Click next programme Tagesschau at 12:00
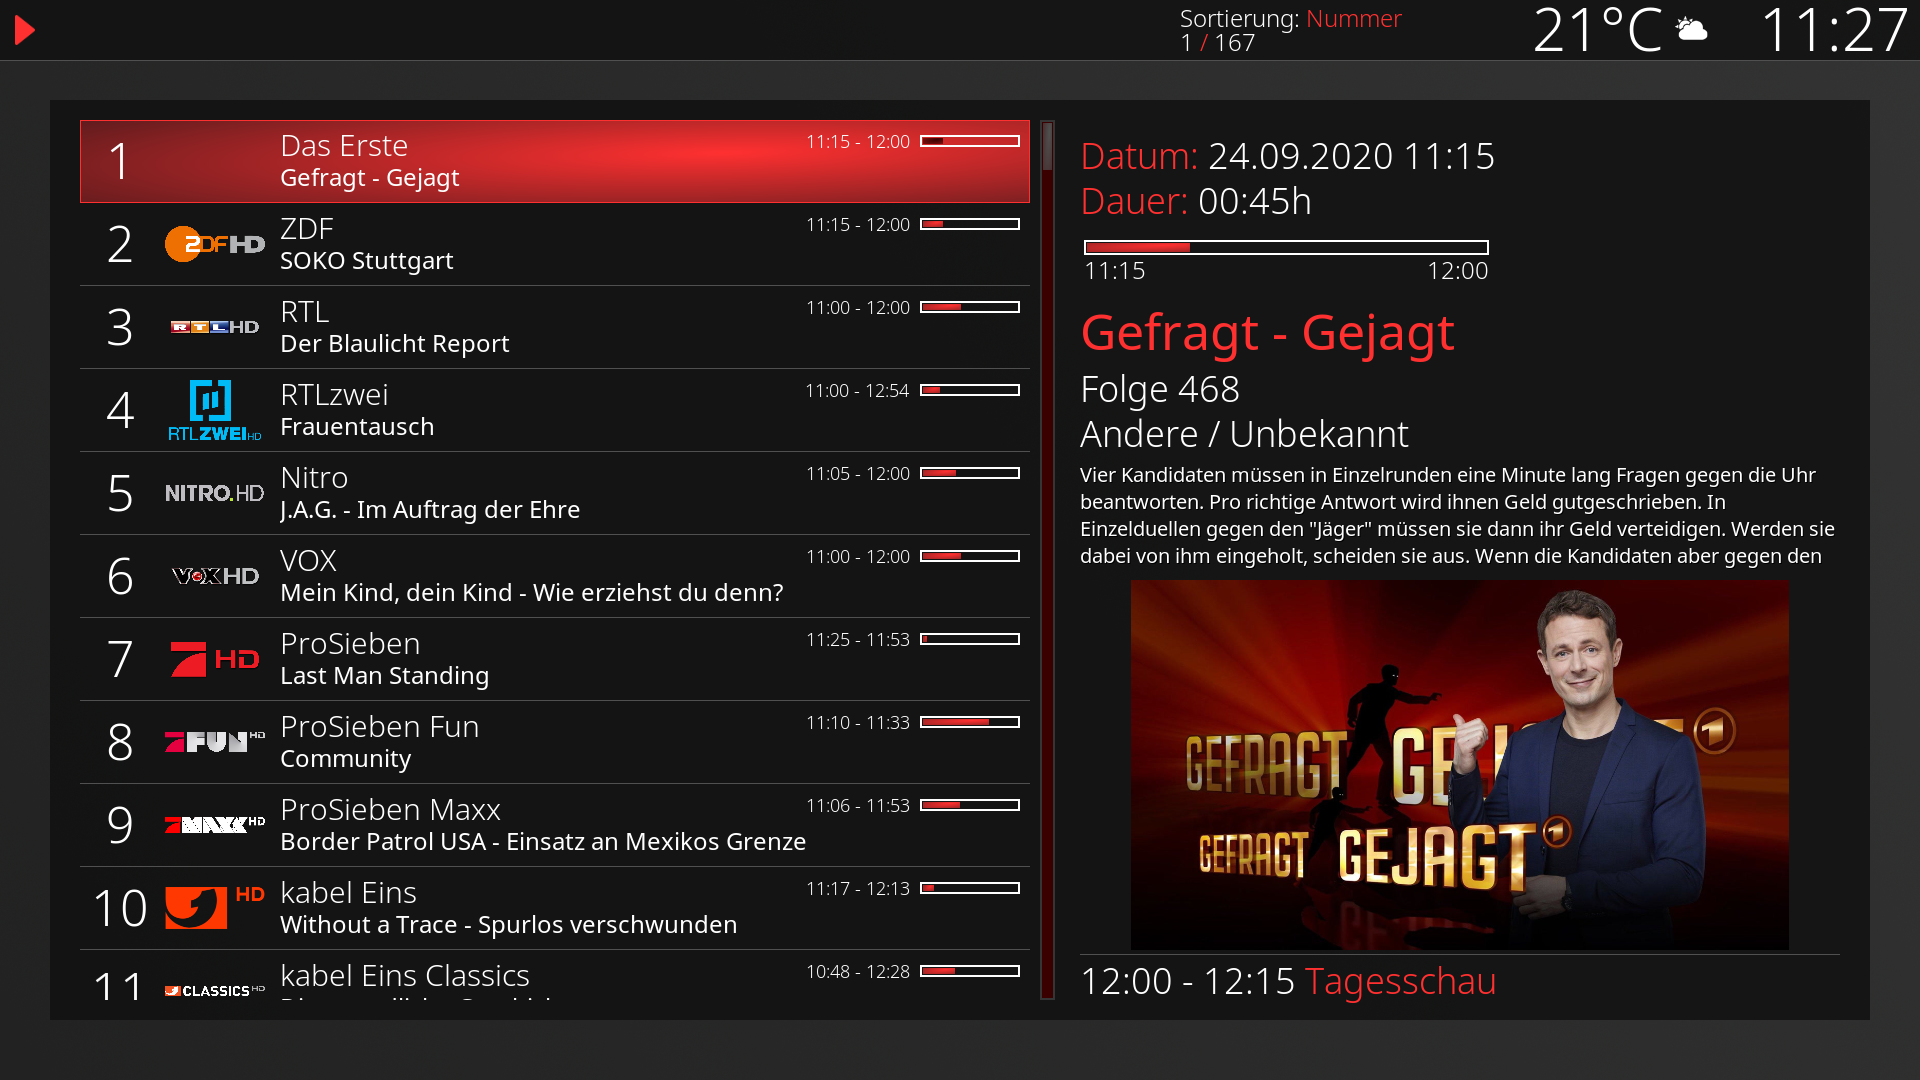Viewport: 1920px width, 1080px height. pos(1288,981)
